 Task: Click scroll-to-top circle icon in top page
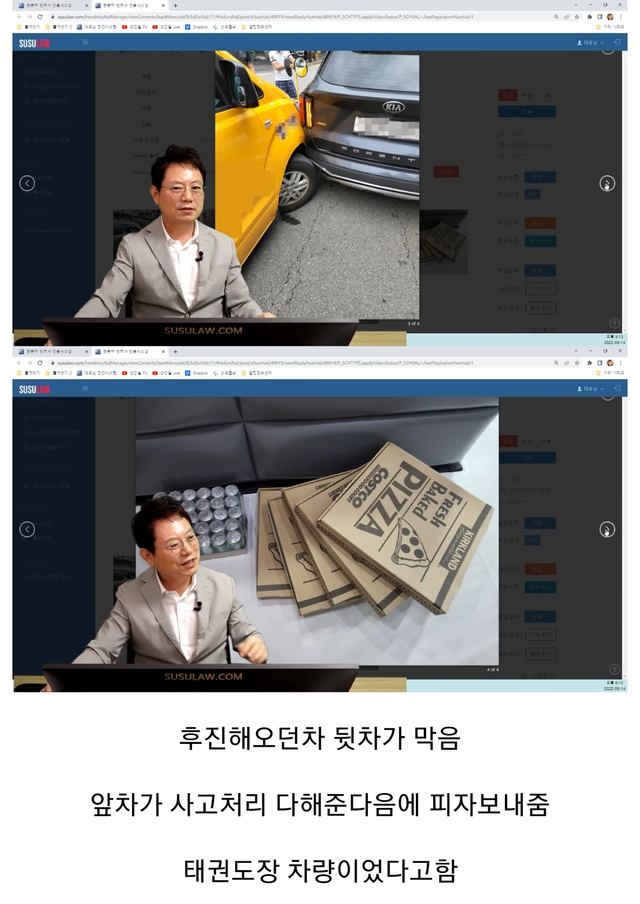click(x=606, y=50)
